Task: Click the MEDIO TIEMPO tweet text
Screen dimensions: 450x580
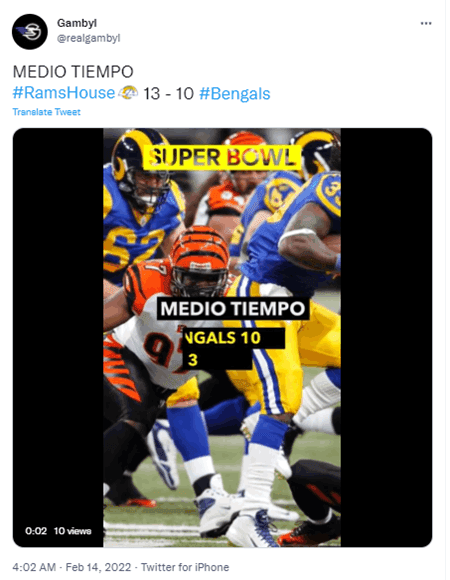Action: click(73, 72)
